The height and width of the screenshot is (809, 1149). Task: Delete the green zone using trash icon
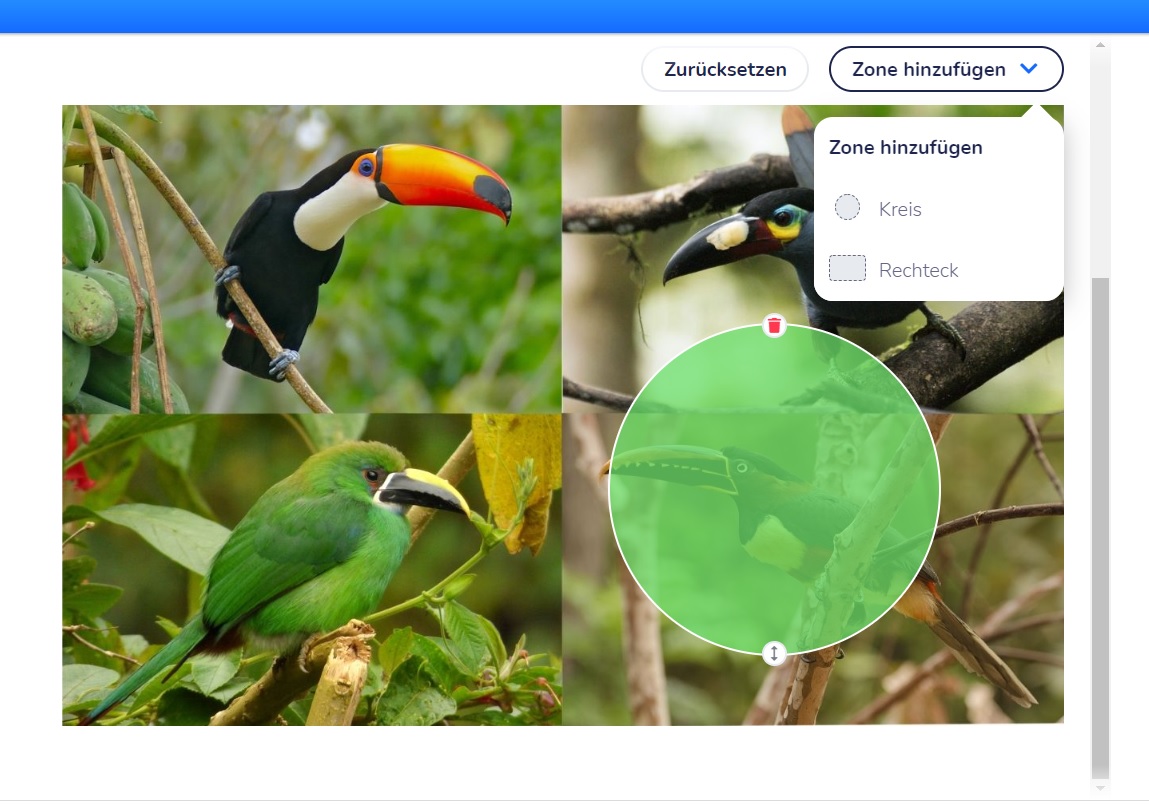coord(774,326)
